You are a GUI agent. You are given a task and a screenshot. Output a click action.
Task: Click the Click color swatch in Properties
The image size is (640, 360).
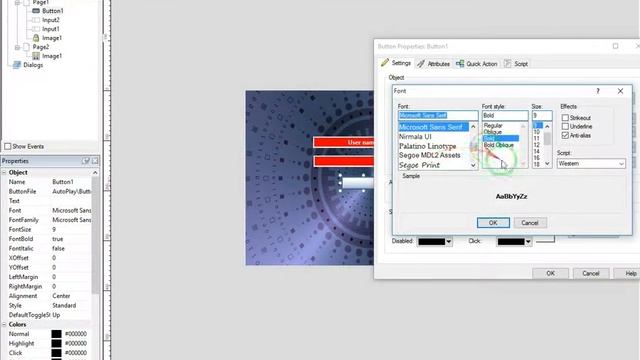56,353
